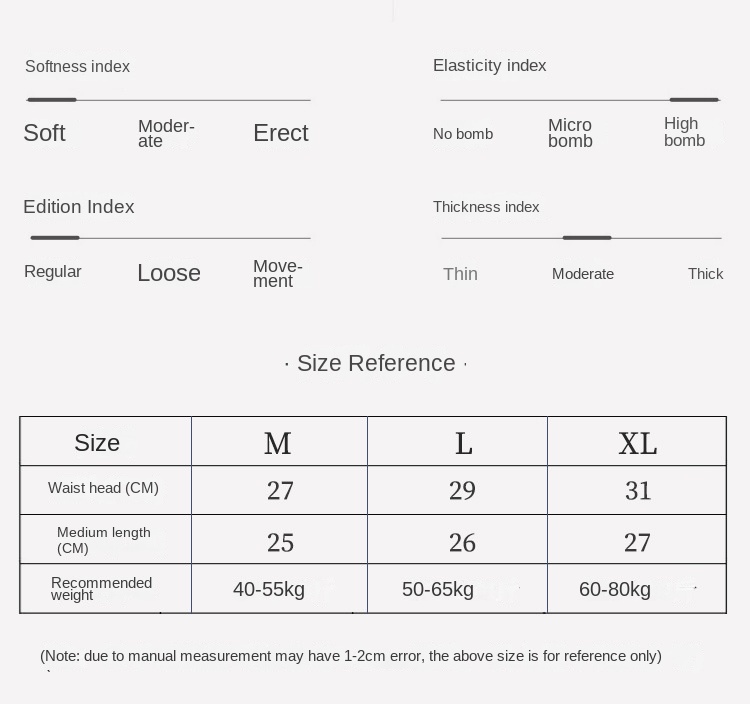Click the Elasticity index slider marker
750x704 pixels.
(694, 100)
